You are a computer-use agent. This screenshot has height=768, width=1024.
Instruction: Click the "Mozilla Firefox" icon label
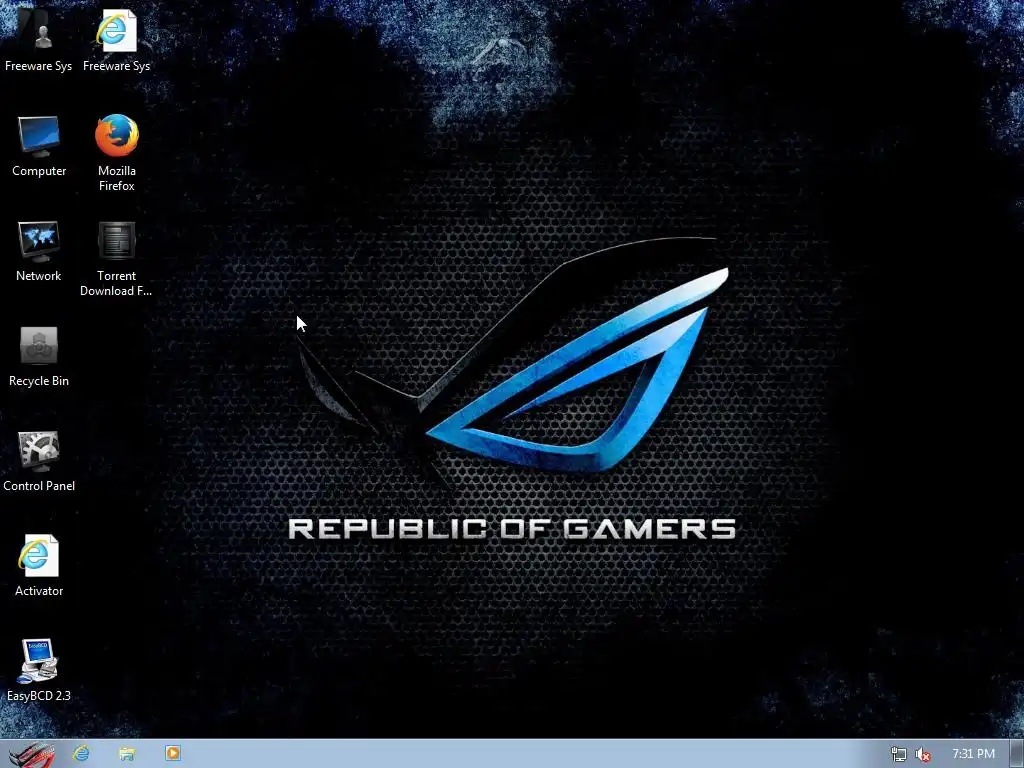(116, 178)
